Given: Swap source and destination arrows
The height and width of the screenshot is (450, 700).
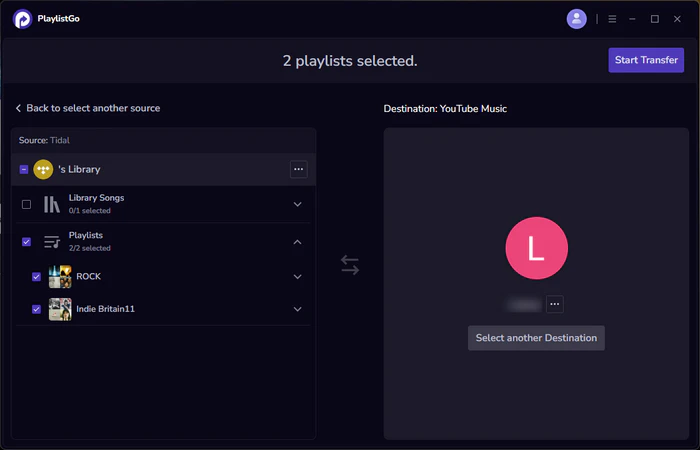Looking at the screenshot, I should pos(350,265).
